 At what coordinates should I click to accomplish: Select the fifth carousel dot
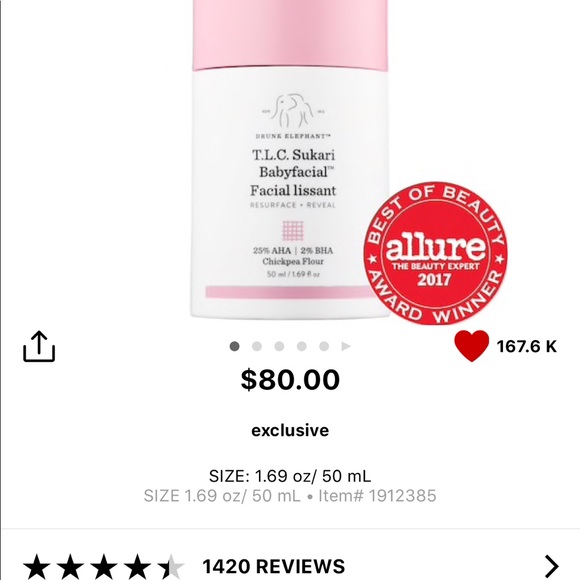(x=324, y=346)
